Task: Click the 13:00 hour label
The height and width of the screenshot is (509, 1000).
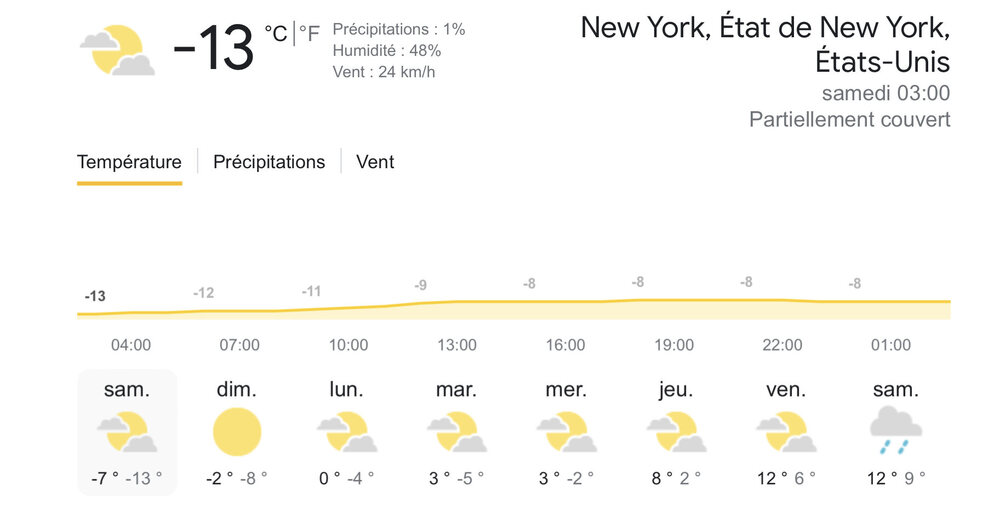Action: tap(457, 345)
